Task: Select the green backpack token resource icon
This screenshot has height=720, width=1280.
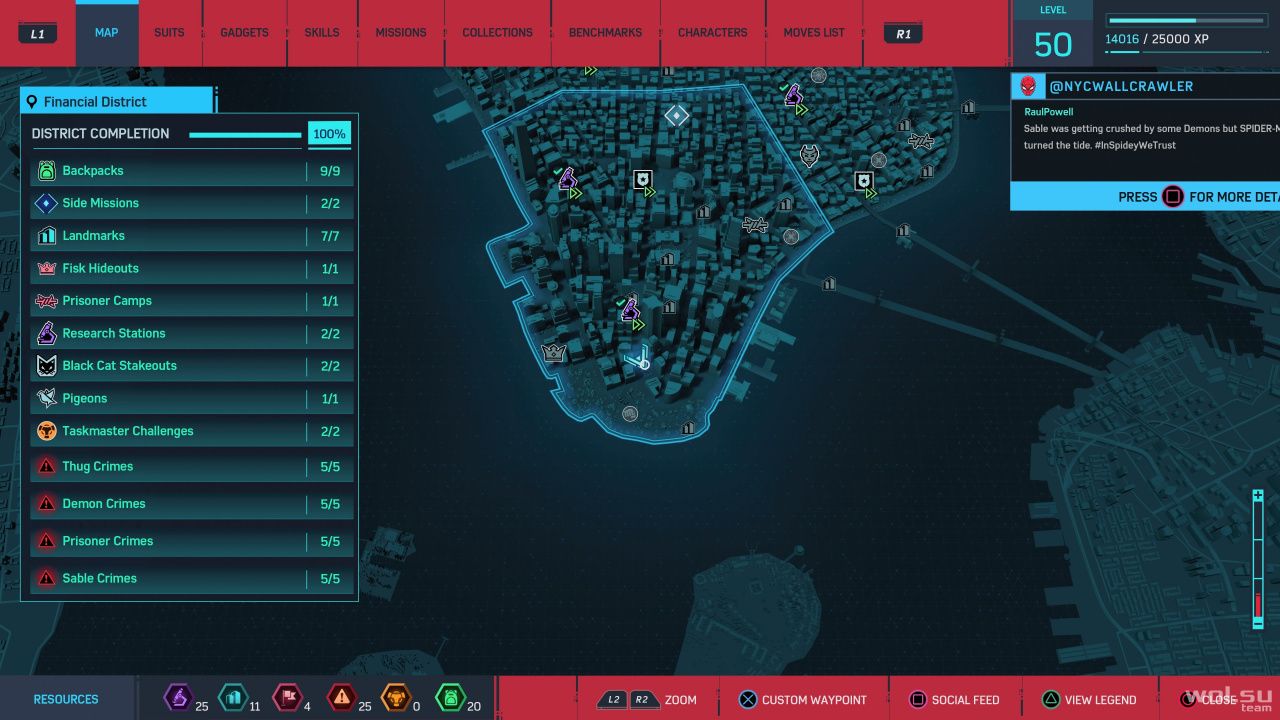Action: click(x=451, y=697)
